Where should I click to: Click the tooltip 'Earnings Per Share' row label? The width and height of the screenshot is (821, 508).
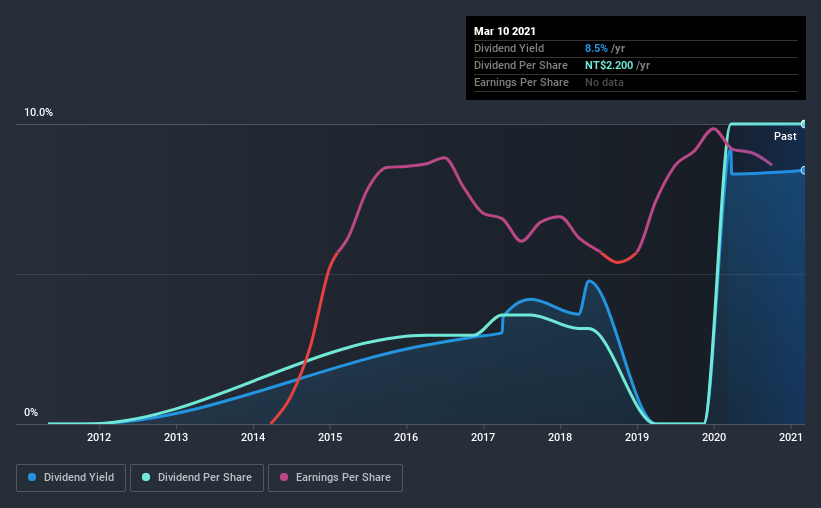click(521, 82)
